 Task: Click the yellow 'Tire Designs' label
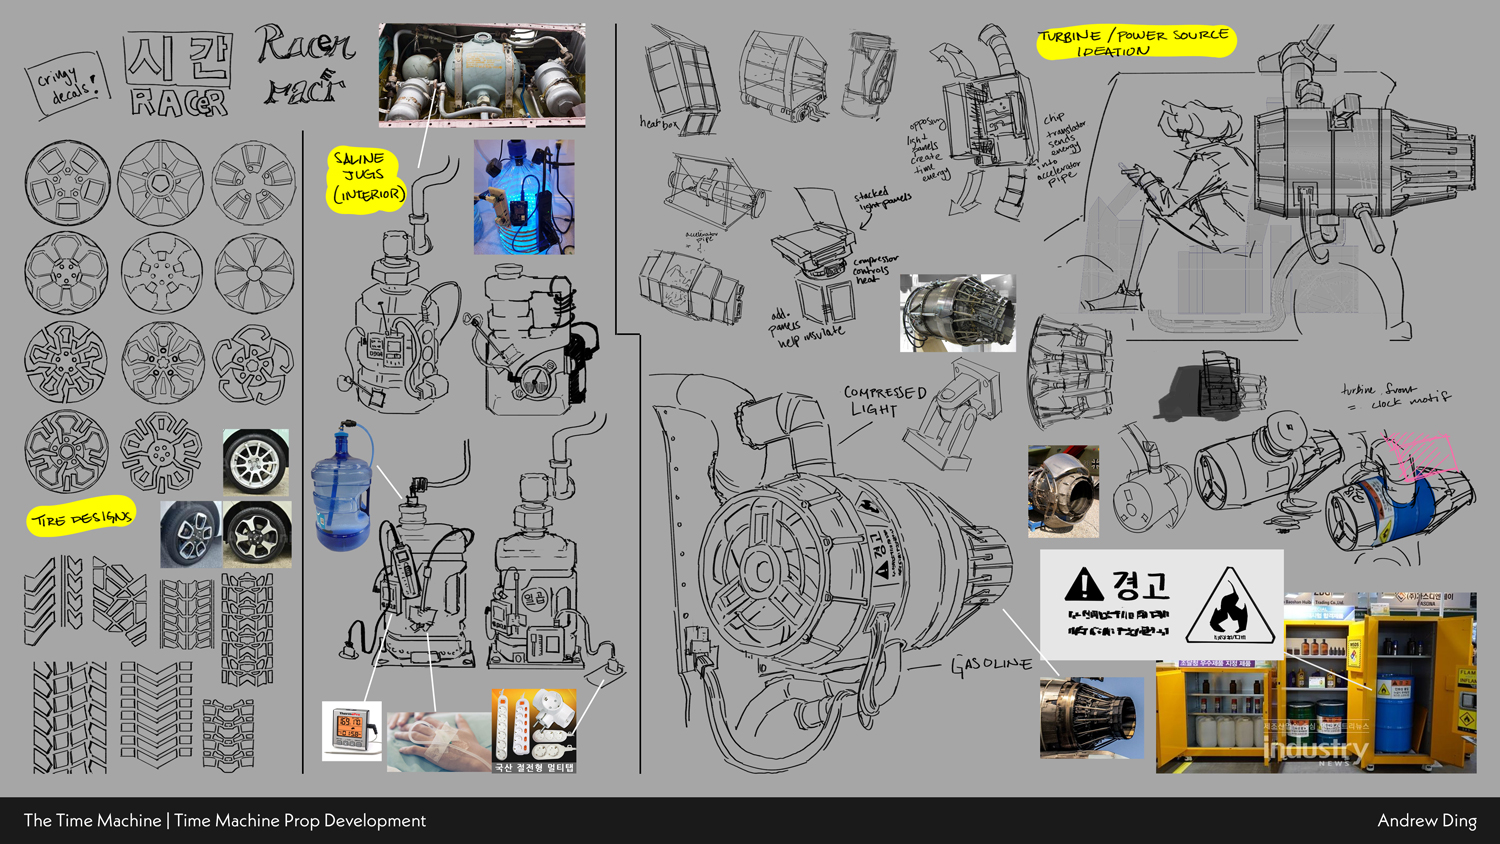coord(81,517)
